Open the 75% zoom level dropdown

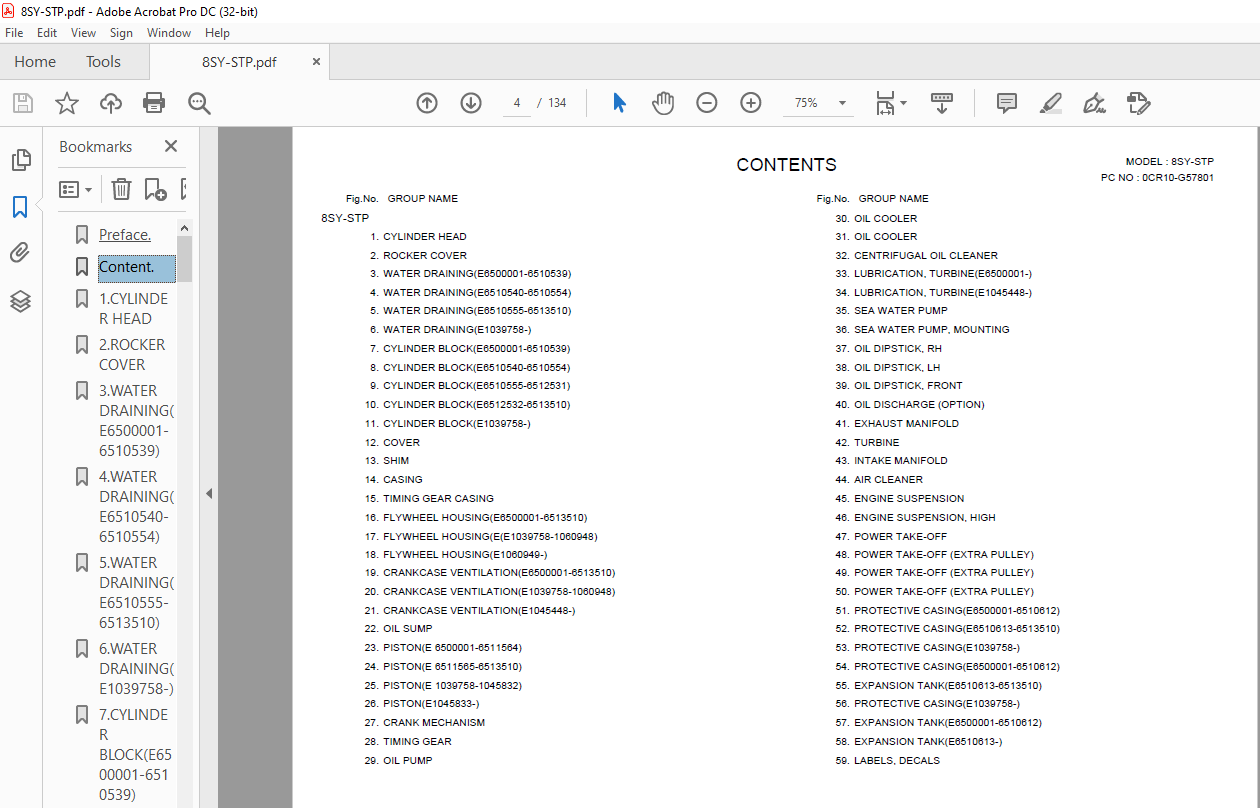[816, 103]
